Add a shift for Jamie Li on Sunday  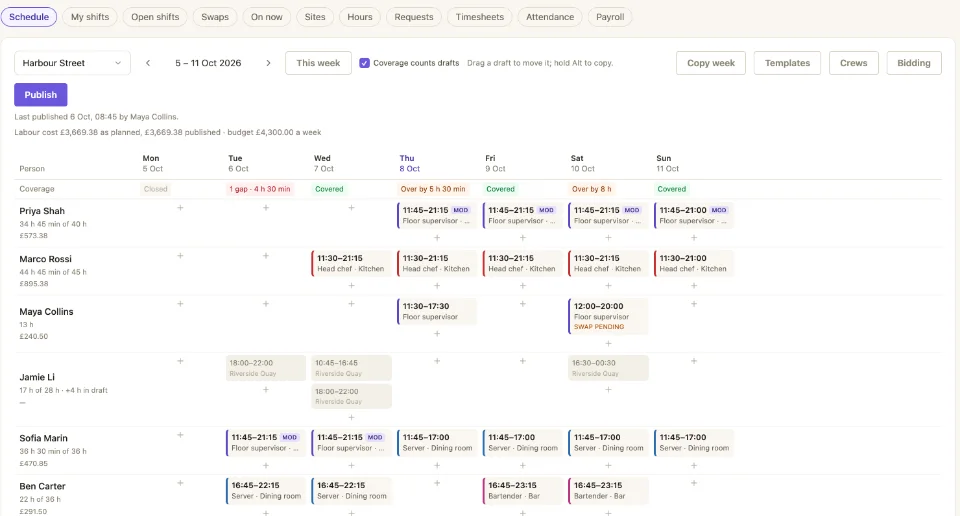coord(694,361)
